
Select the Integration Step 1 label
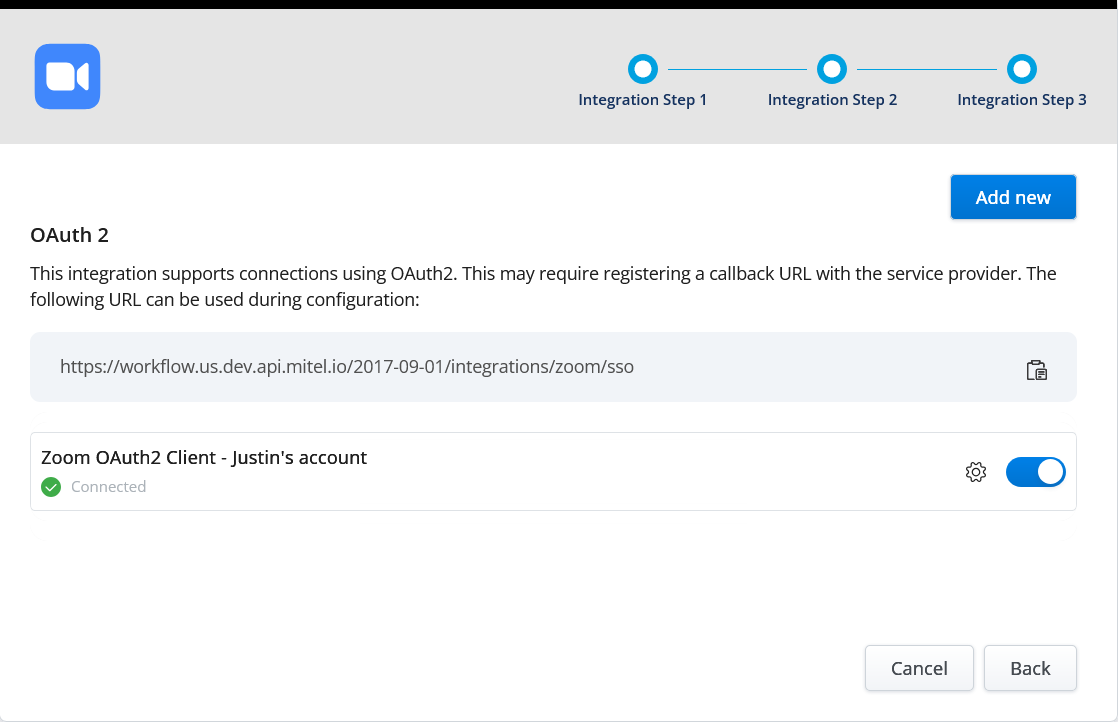click(x=642, y=100)
